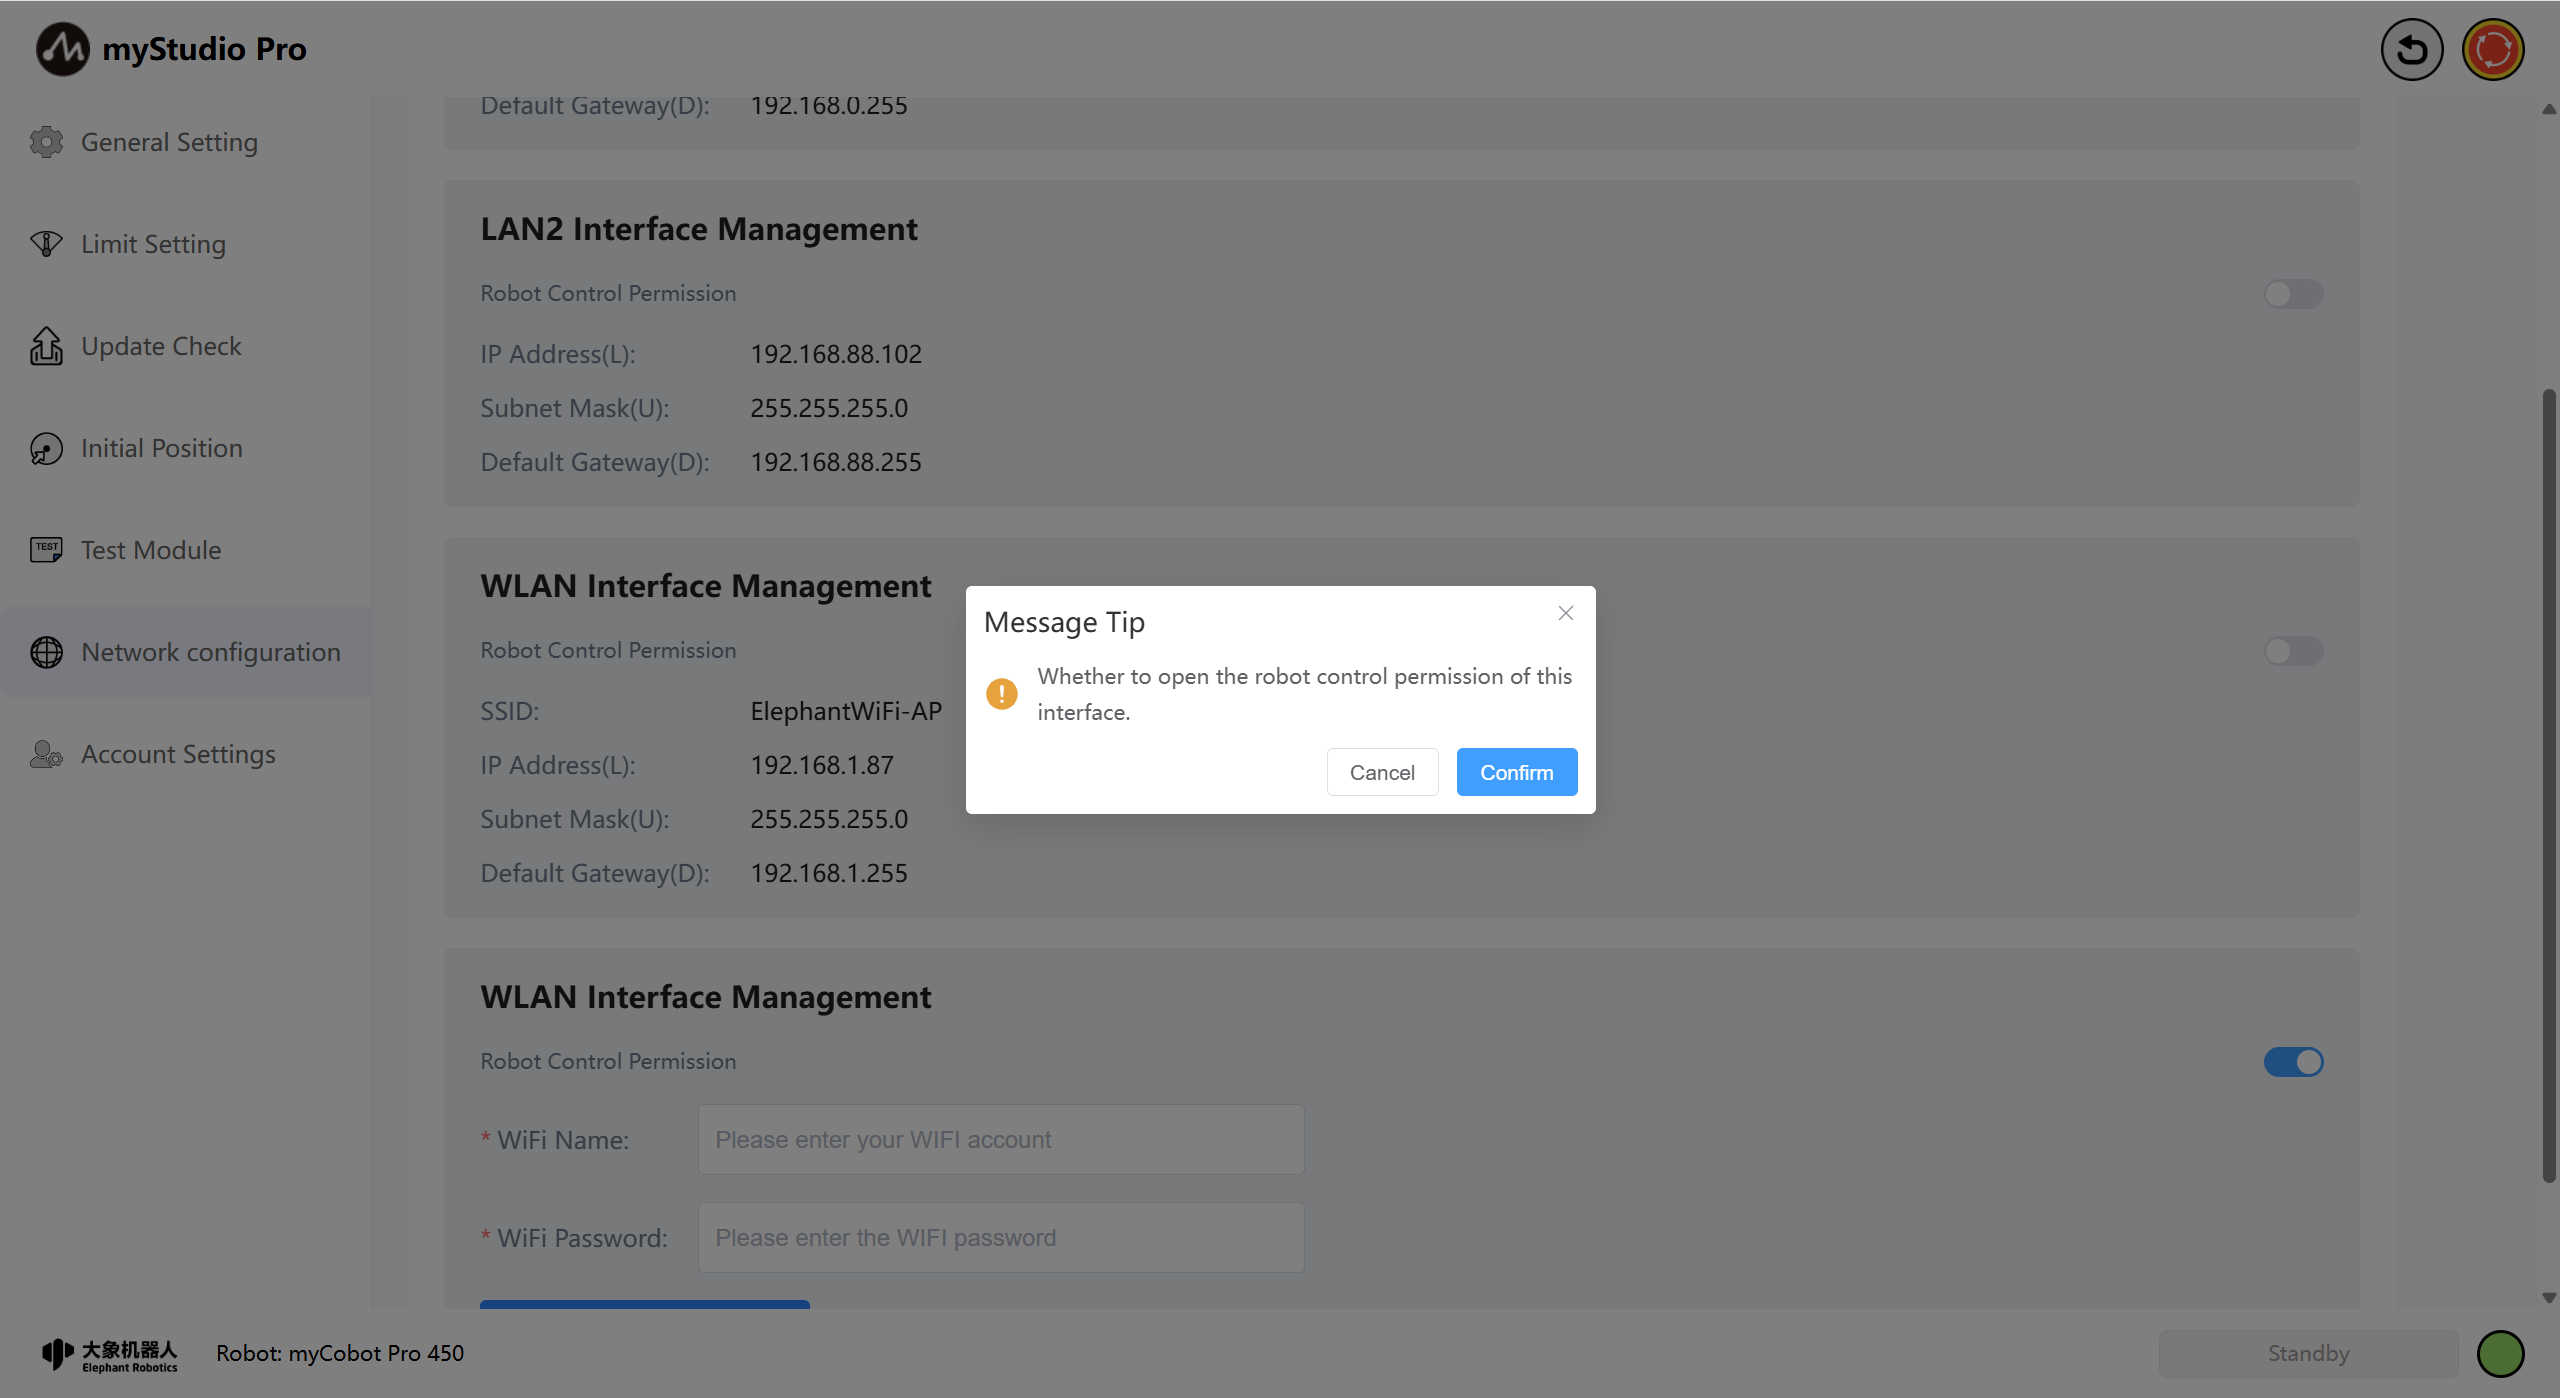Viewport: 2560px width, 1398px height.
Task: Click scrollbar up arrow
Action: (x=2548, y=109)
